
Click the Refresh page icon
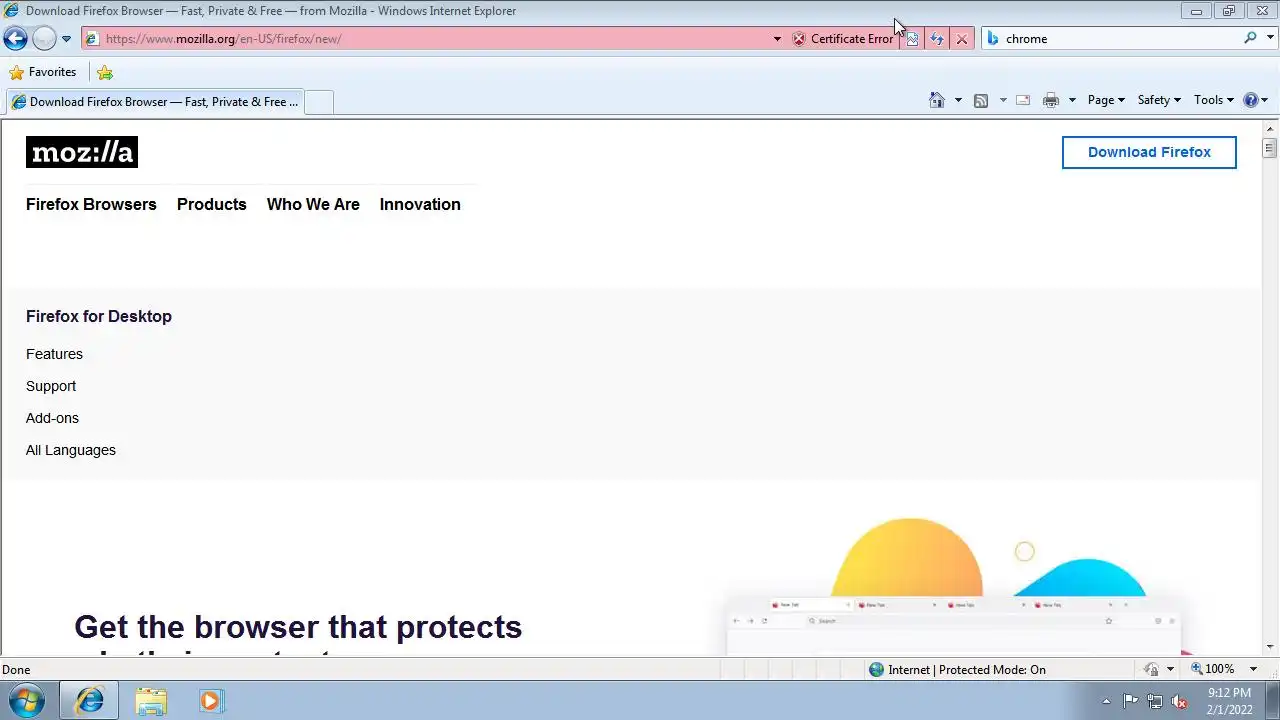pos(937,39)
